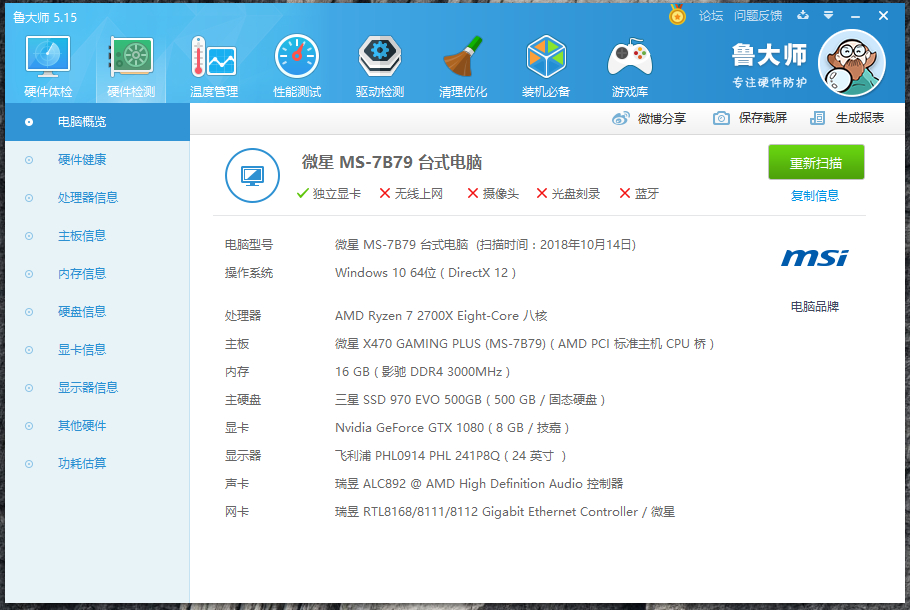Click the 电脑型号 row's model and scan date value
Viewport: 910px width, 610px height.
point(485,244)
